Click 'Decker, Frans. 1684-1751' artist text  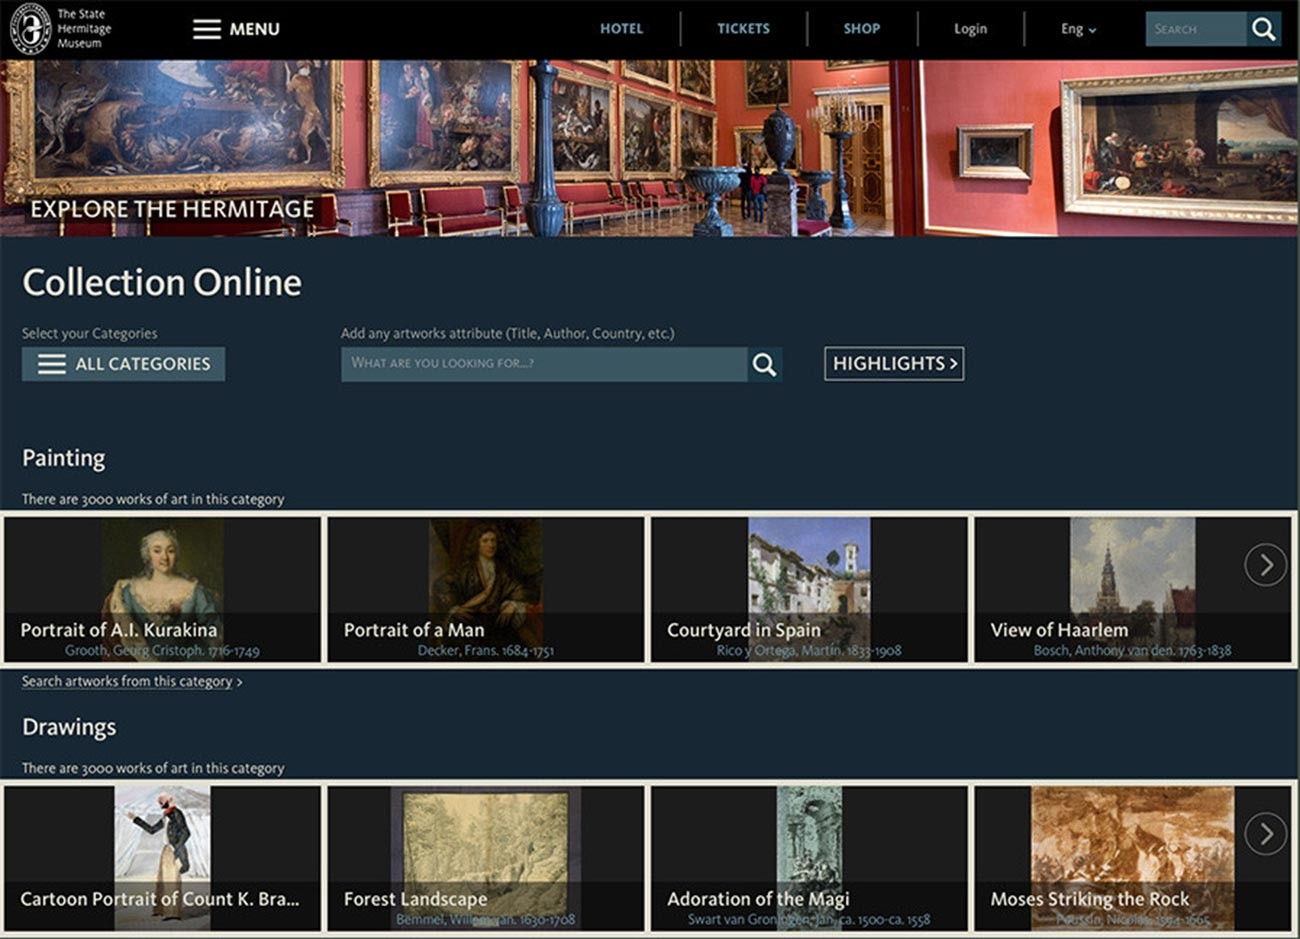(x=486, y=651)
